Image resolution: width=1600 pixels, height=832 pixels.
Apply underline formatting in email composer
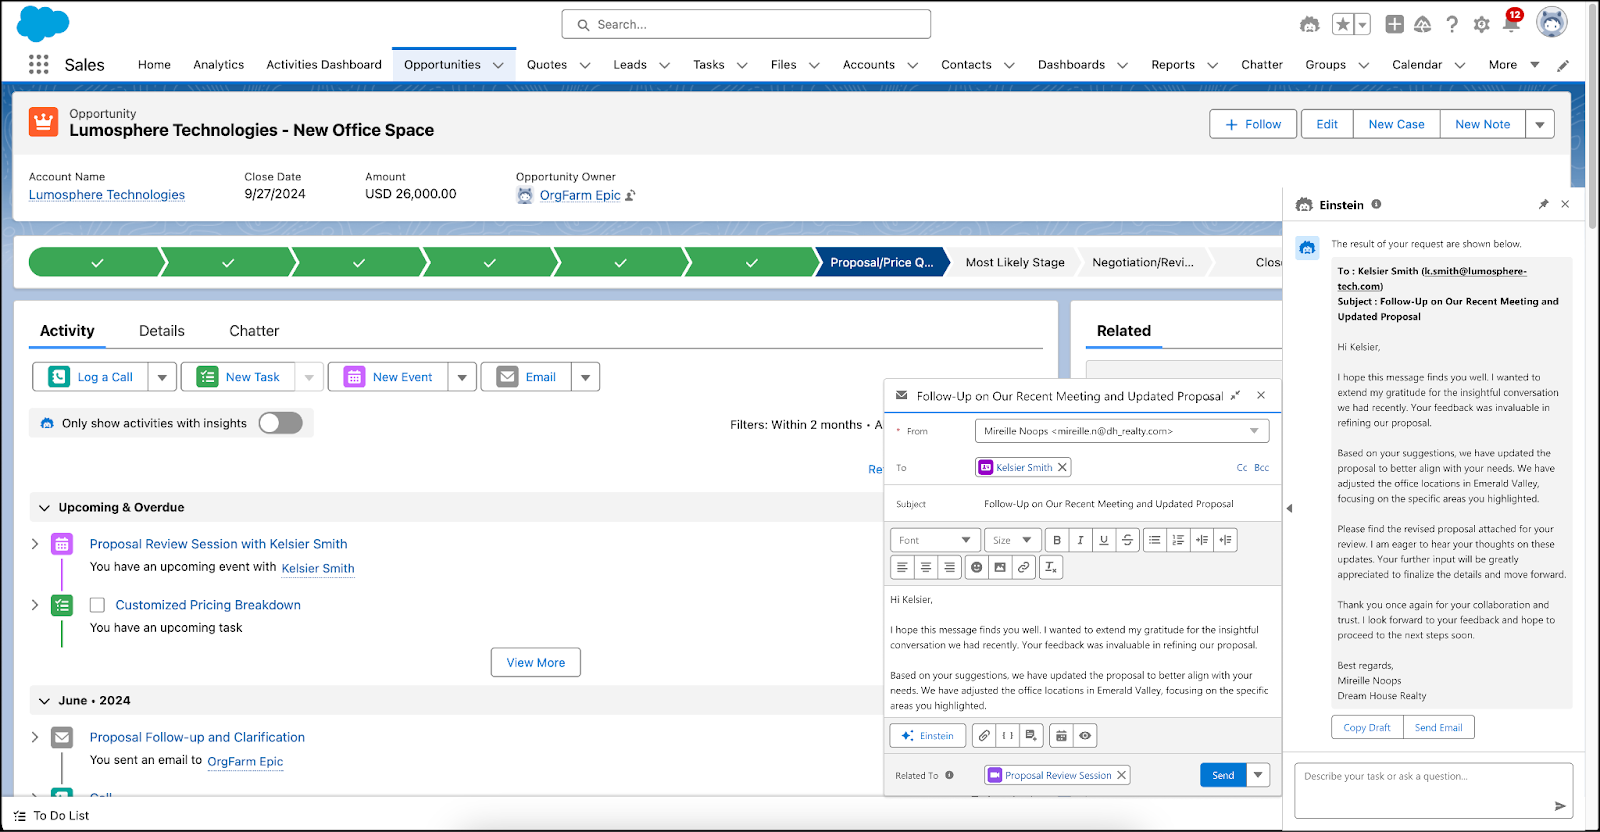click(x=1104, y=540)
